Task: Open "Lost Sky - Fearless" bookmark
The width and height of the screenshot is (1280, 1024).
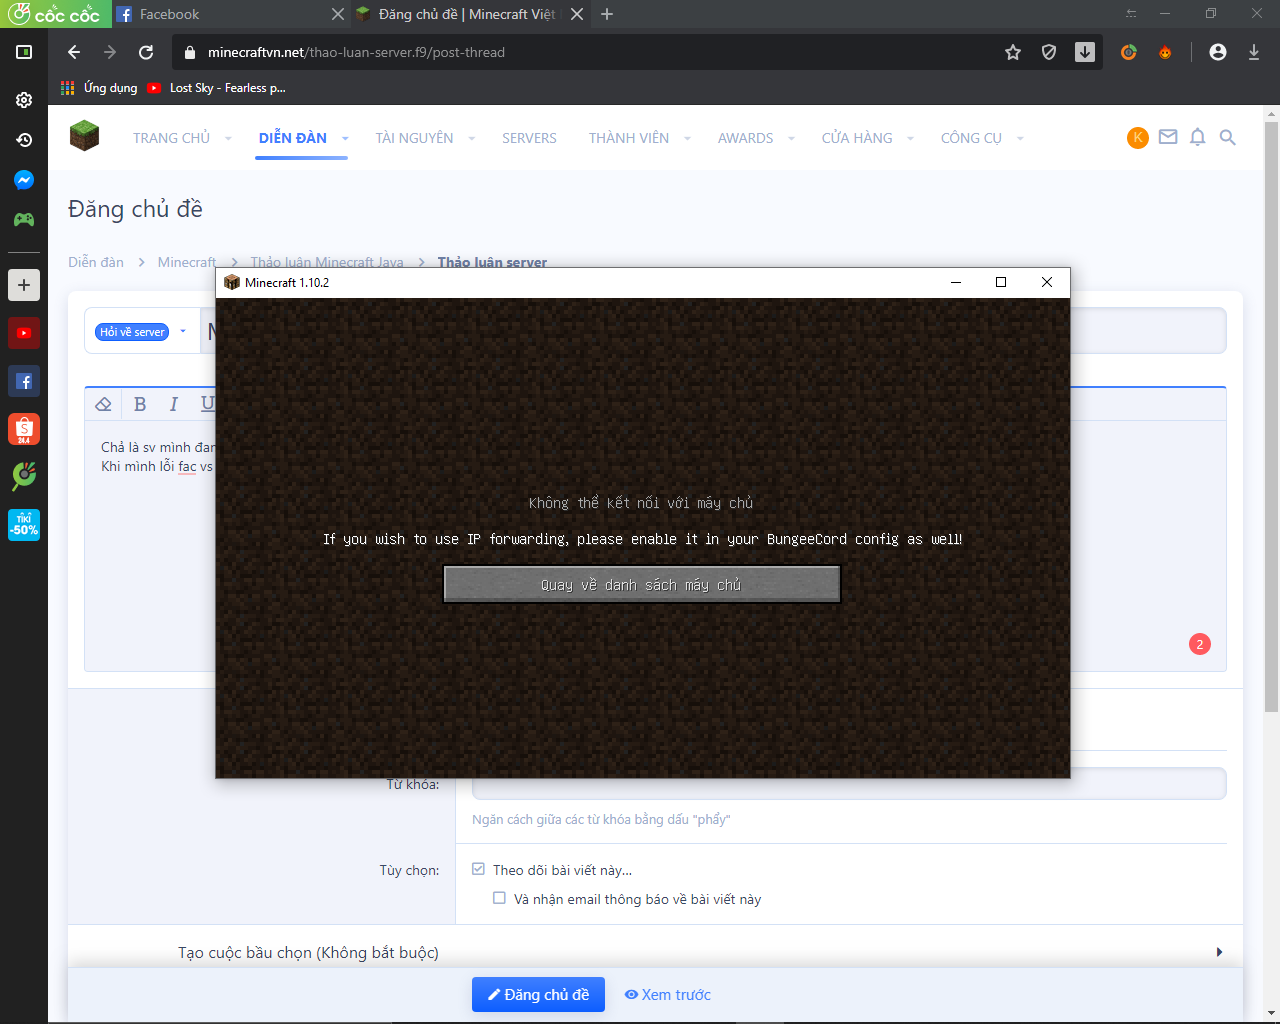Action: (217, 88)
